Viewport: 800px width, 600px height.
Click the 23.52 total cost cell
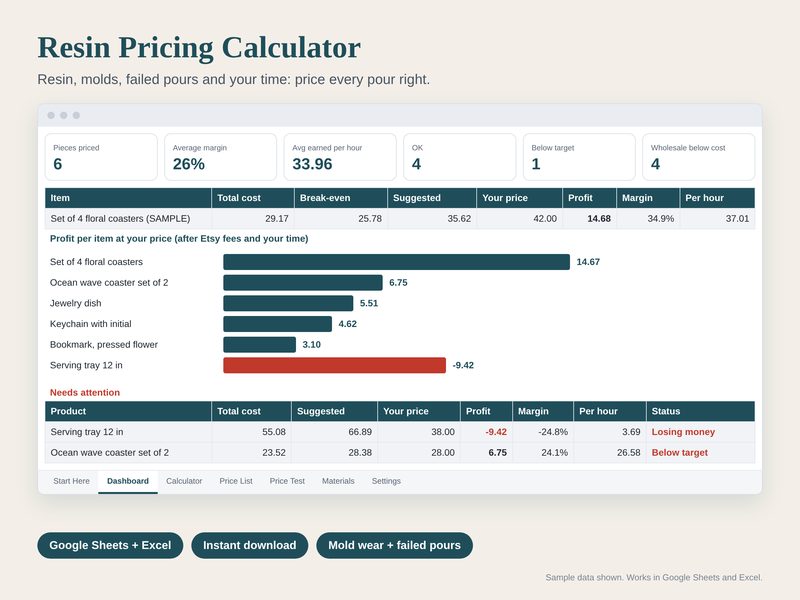coord(252,453)
